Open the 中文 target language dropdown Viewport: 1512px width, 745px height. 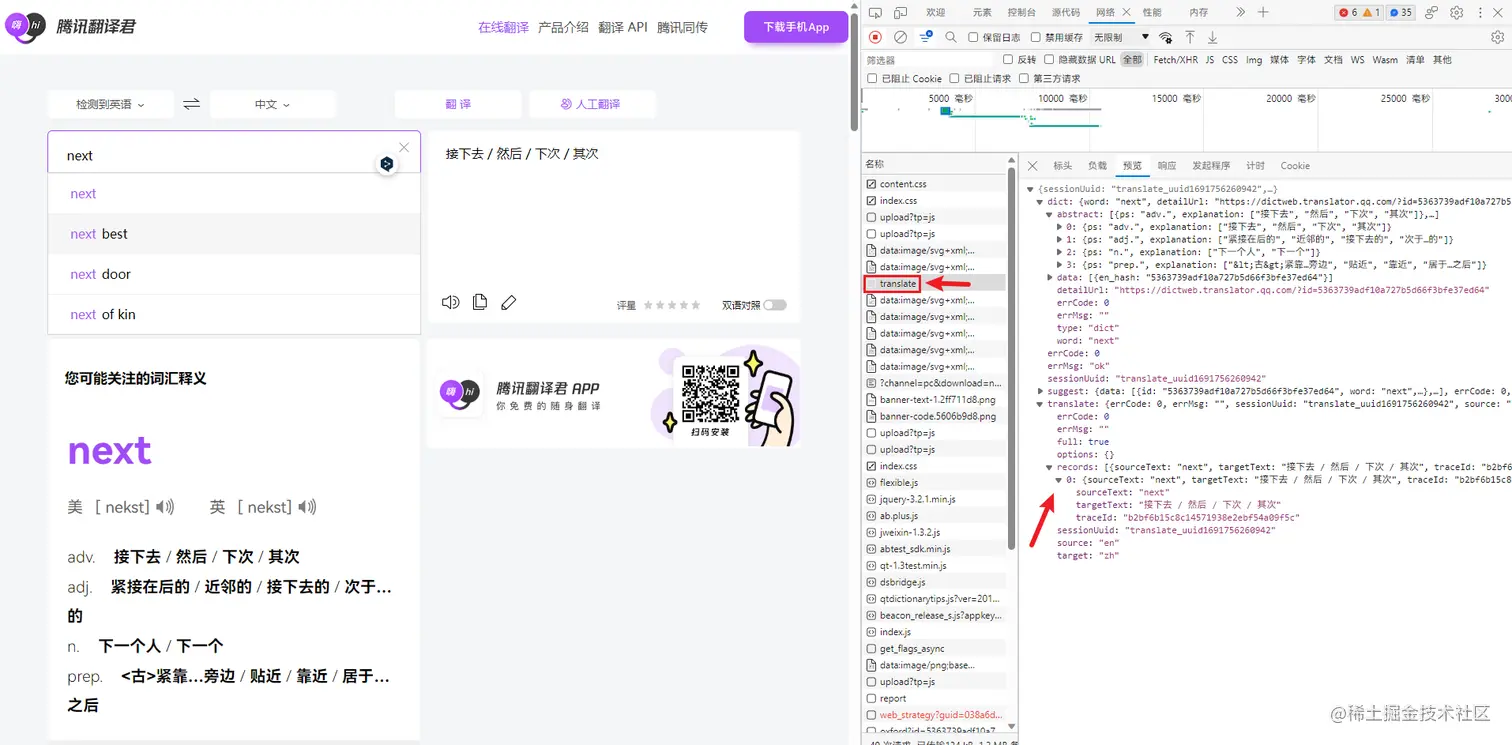point(272,104)
